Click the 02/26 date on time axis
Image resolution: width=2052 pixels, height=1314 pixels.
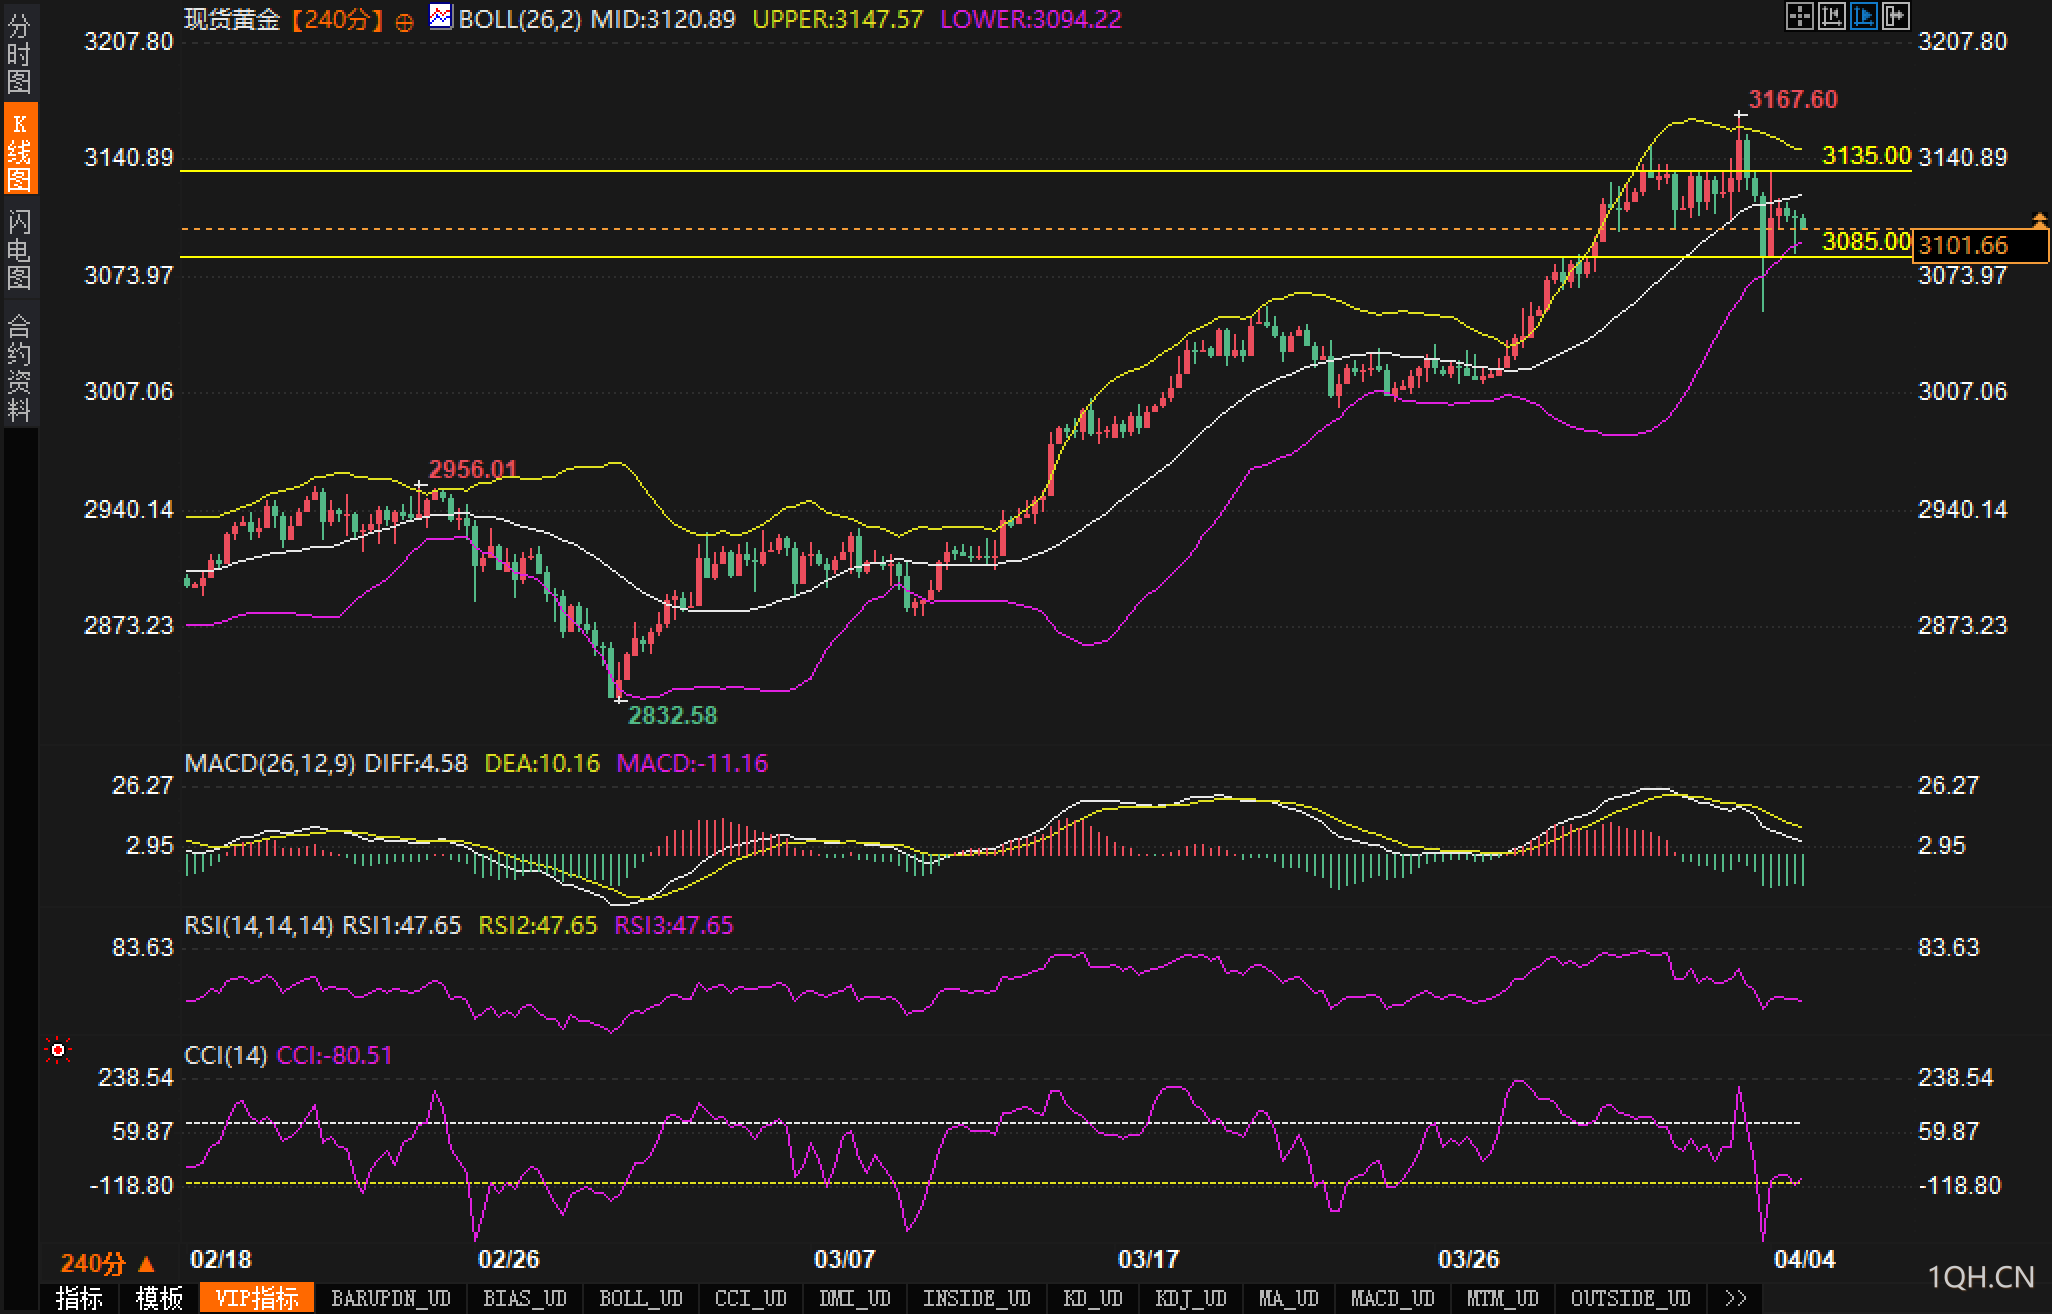click(x=509, y=1259)
